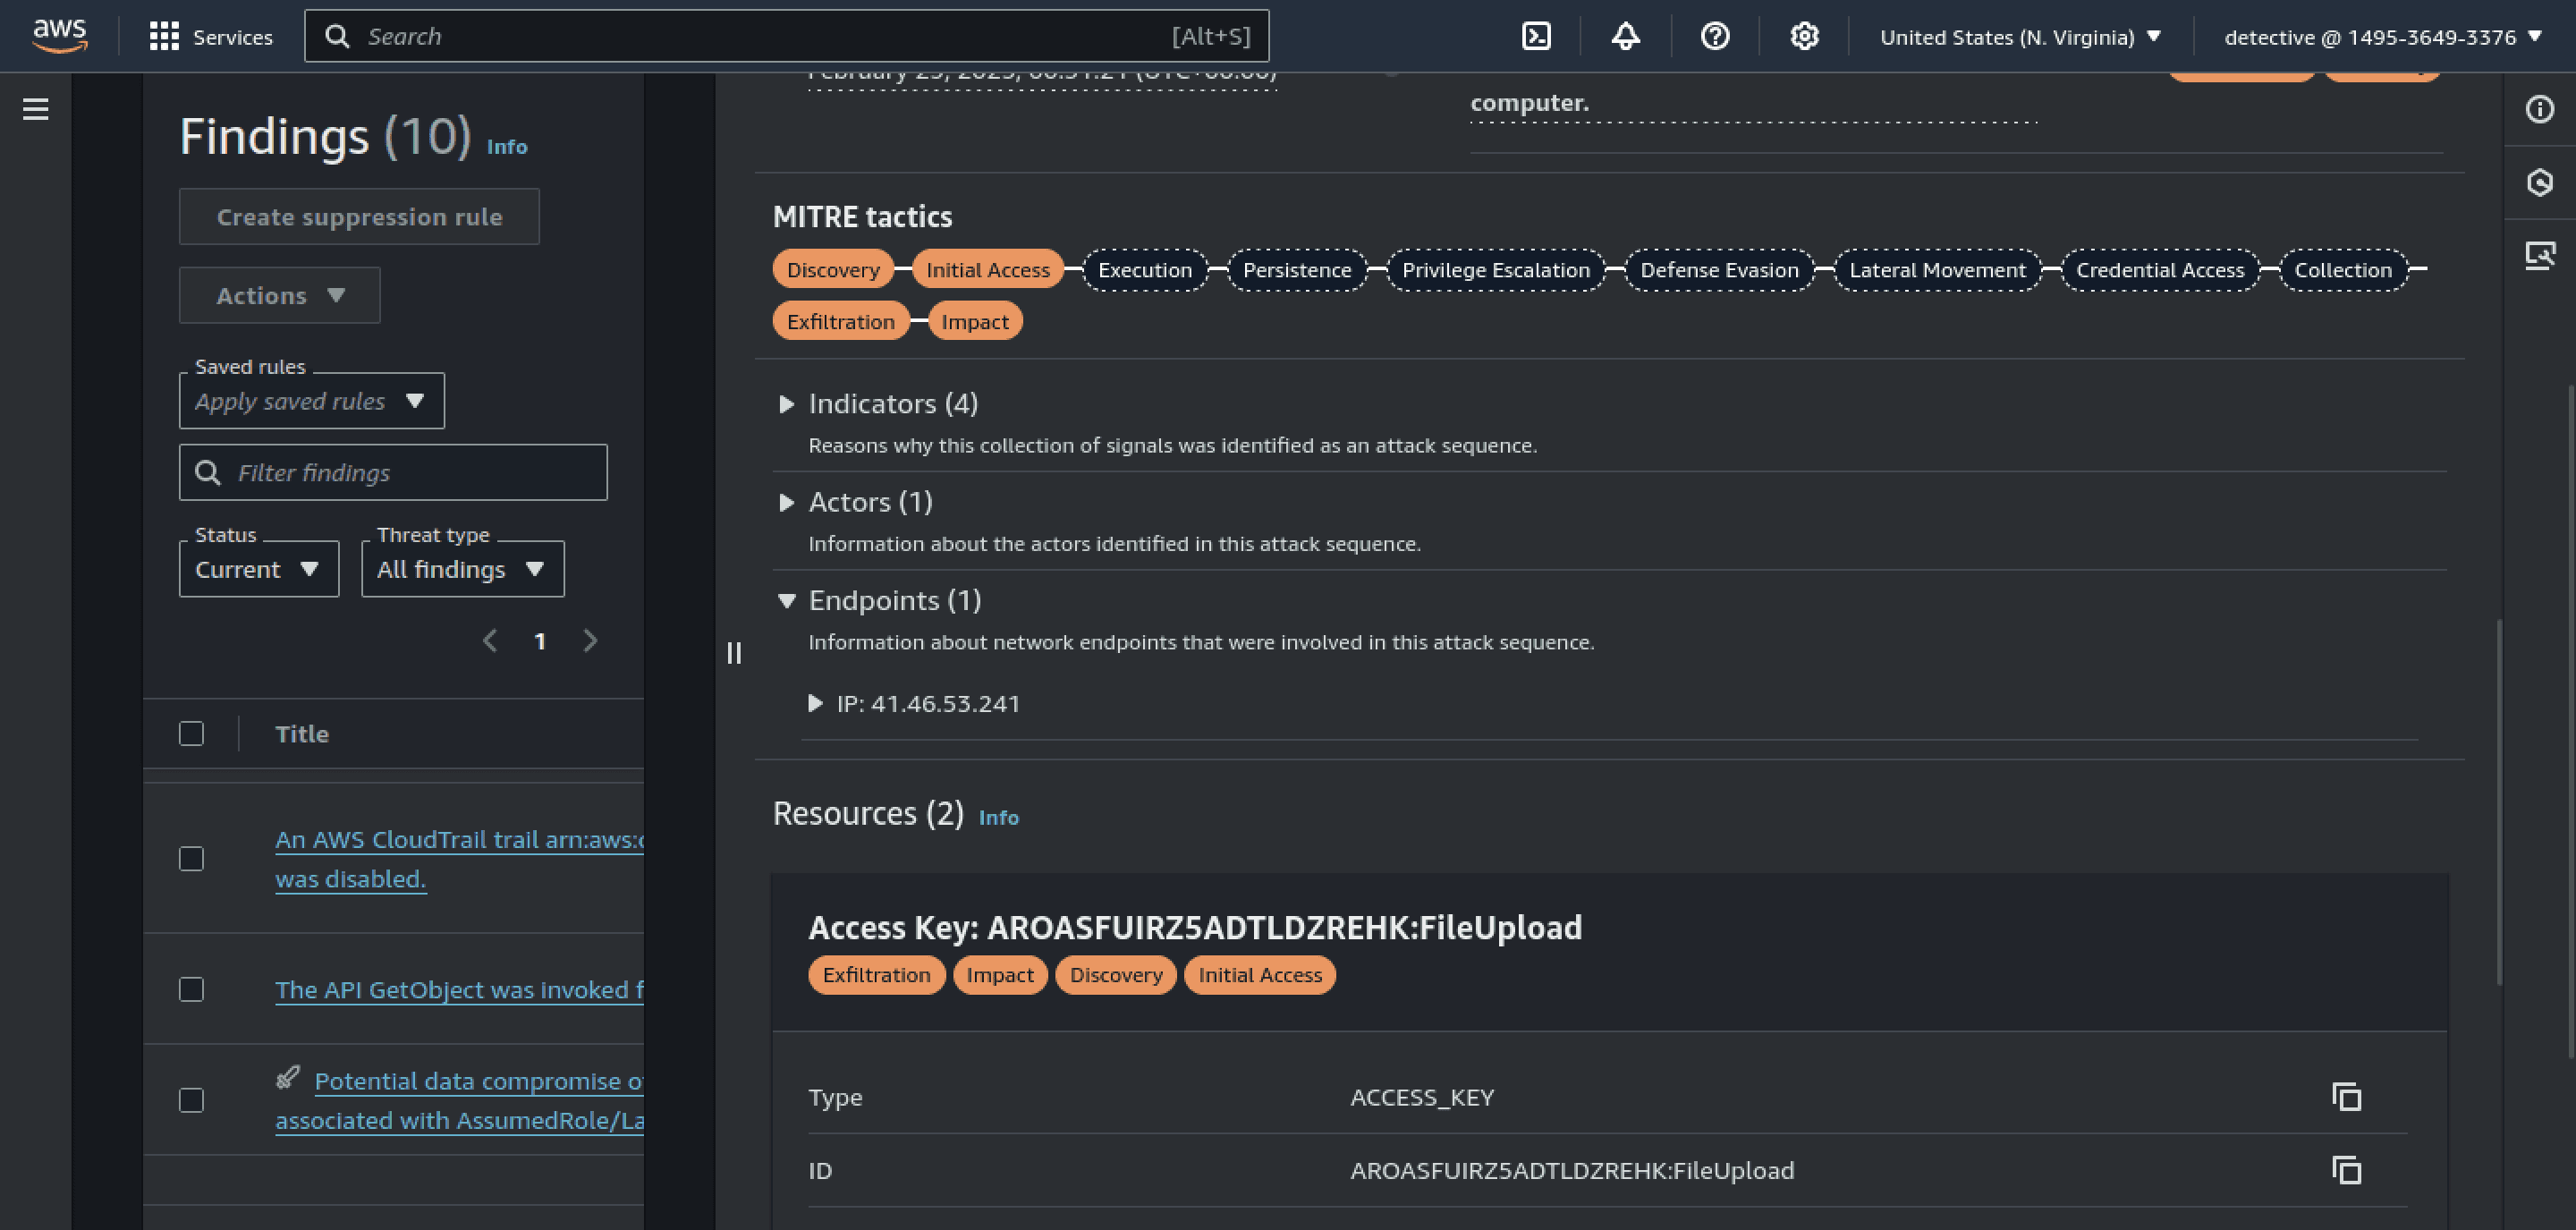Click the Discovery tag under Access Key resource

click(1116, 975)
